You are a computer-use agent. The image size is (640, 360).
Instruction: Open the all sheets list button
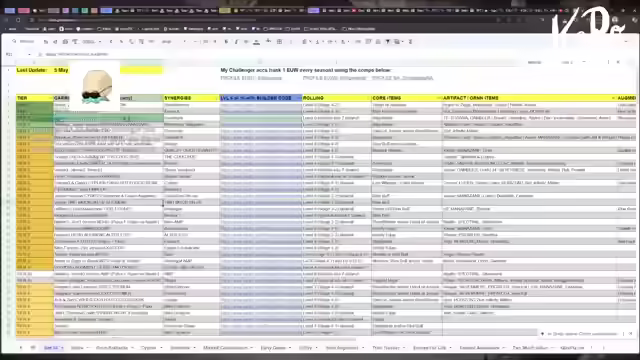33,348
